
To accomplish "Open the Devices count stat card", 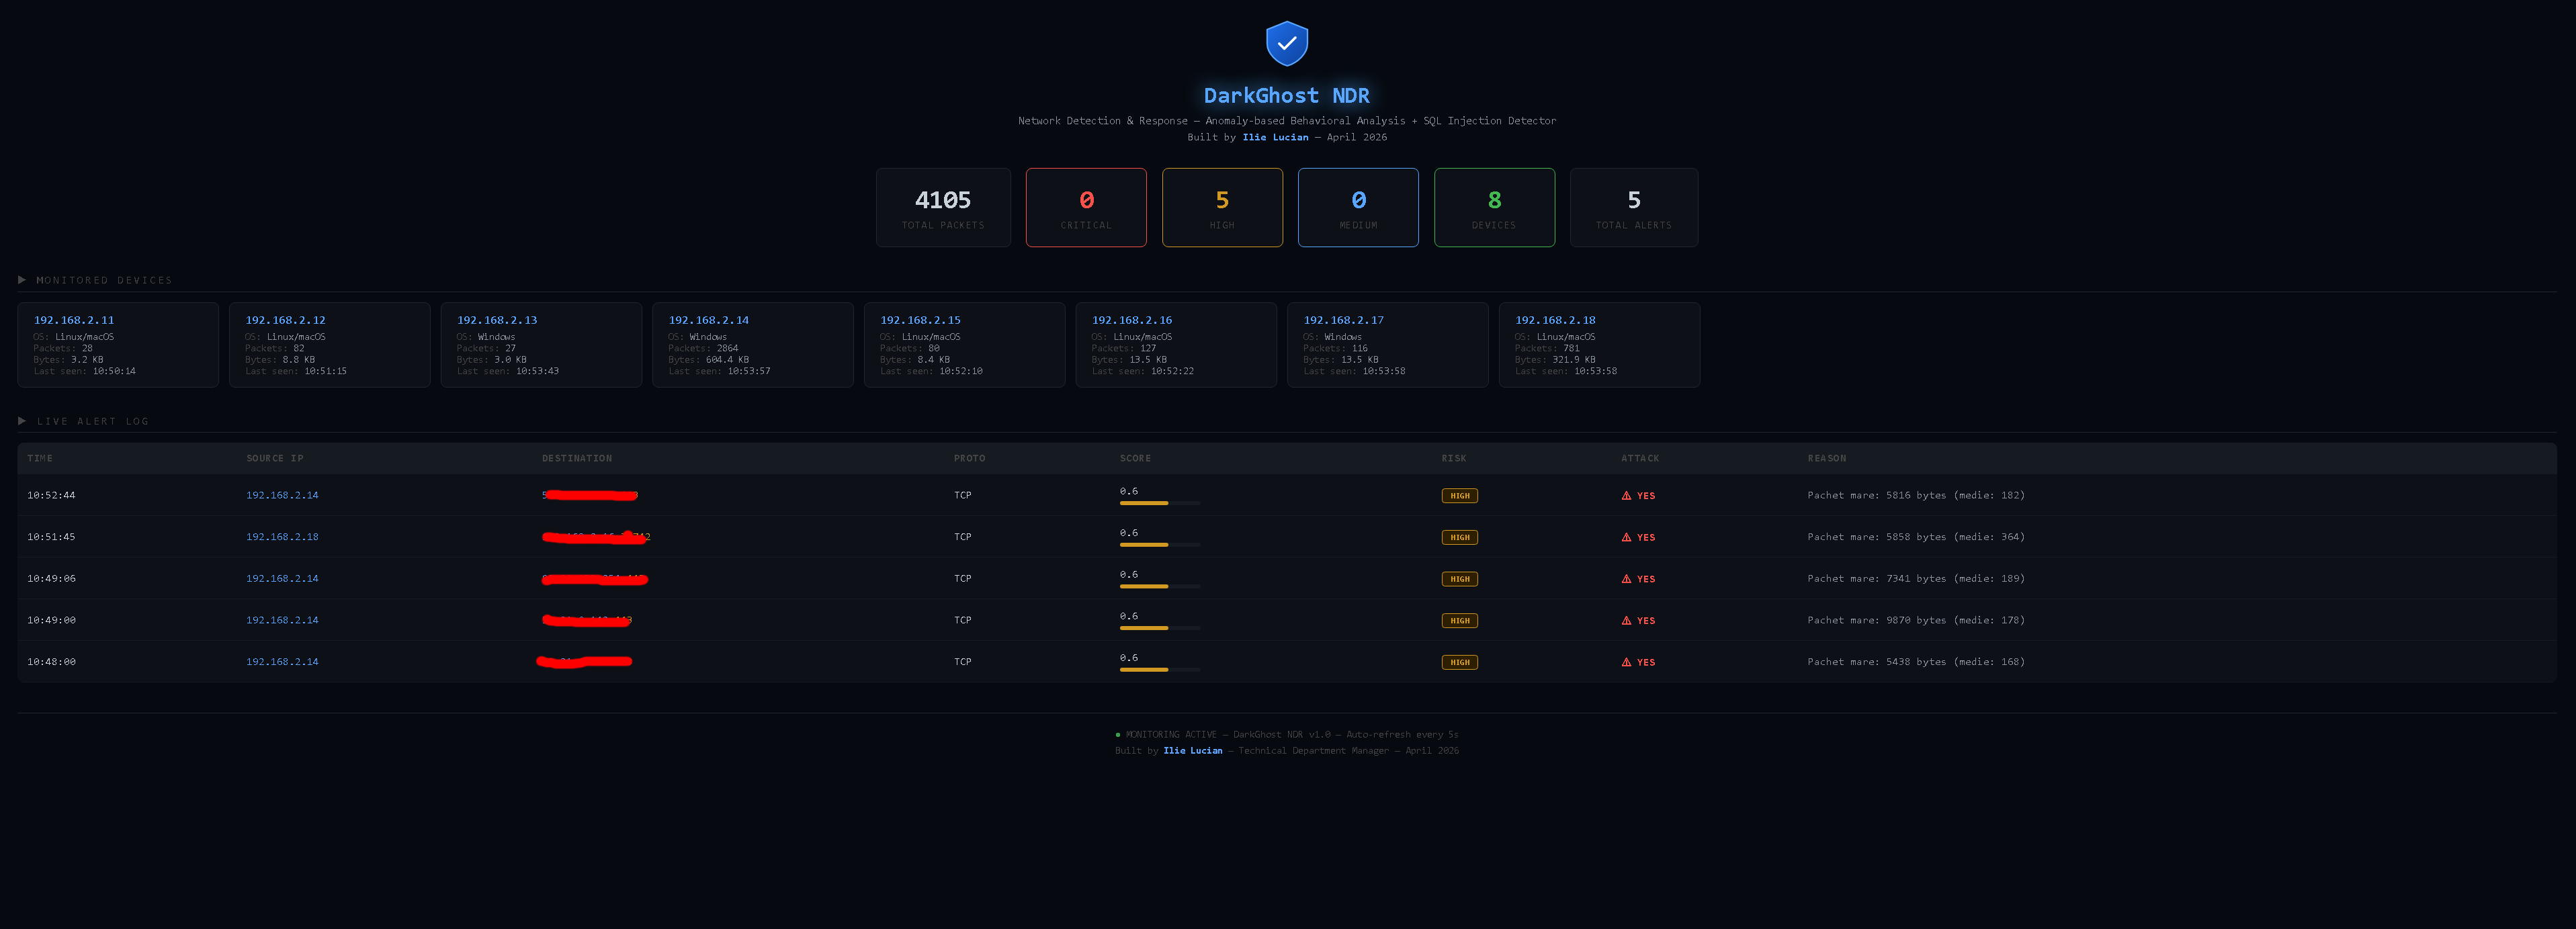I will [x=1493, y=207].
